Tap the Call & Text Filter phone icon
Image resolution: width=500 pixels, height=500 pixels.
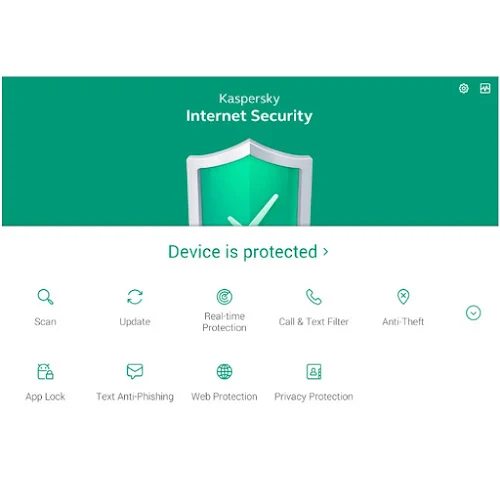coord(314,297)
